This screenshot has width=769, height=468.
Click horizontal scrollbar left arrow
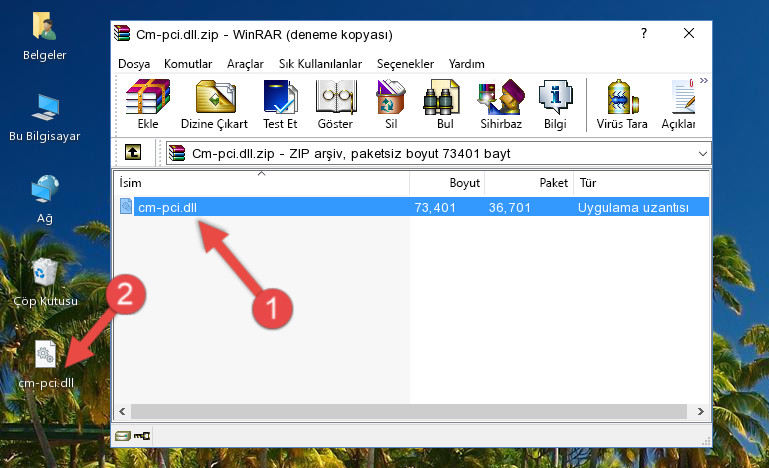(x=123, y=412)
